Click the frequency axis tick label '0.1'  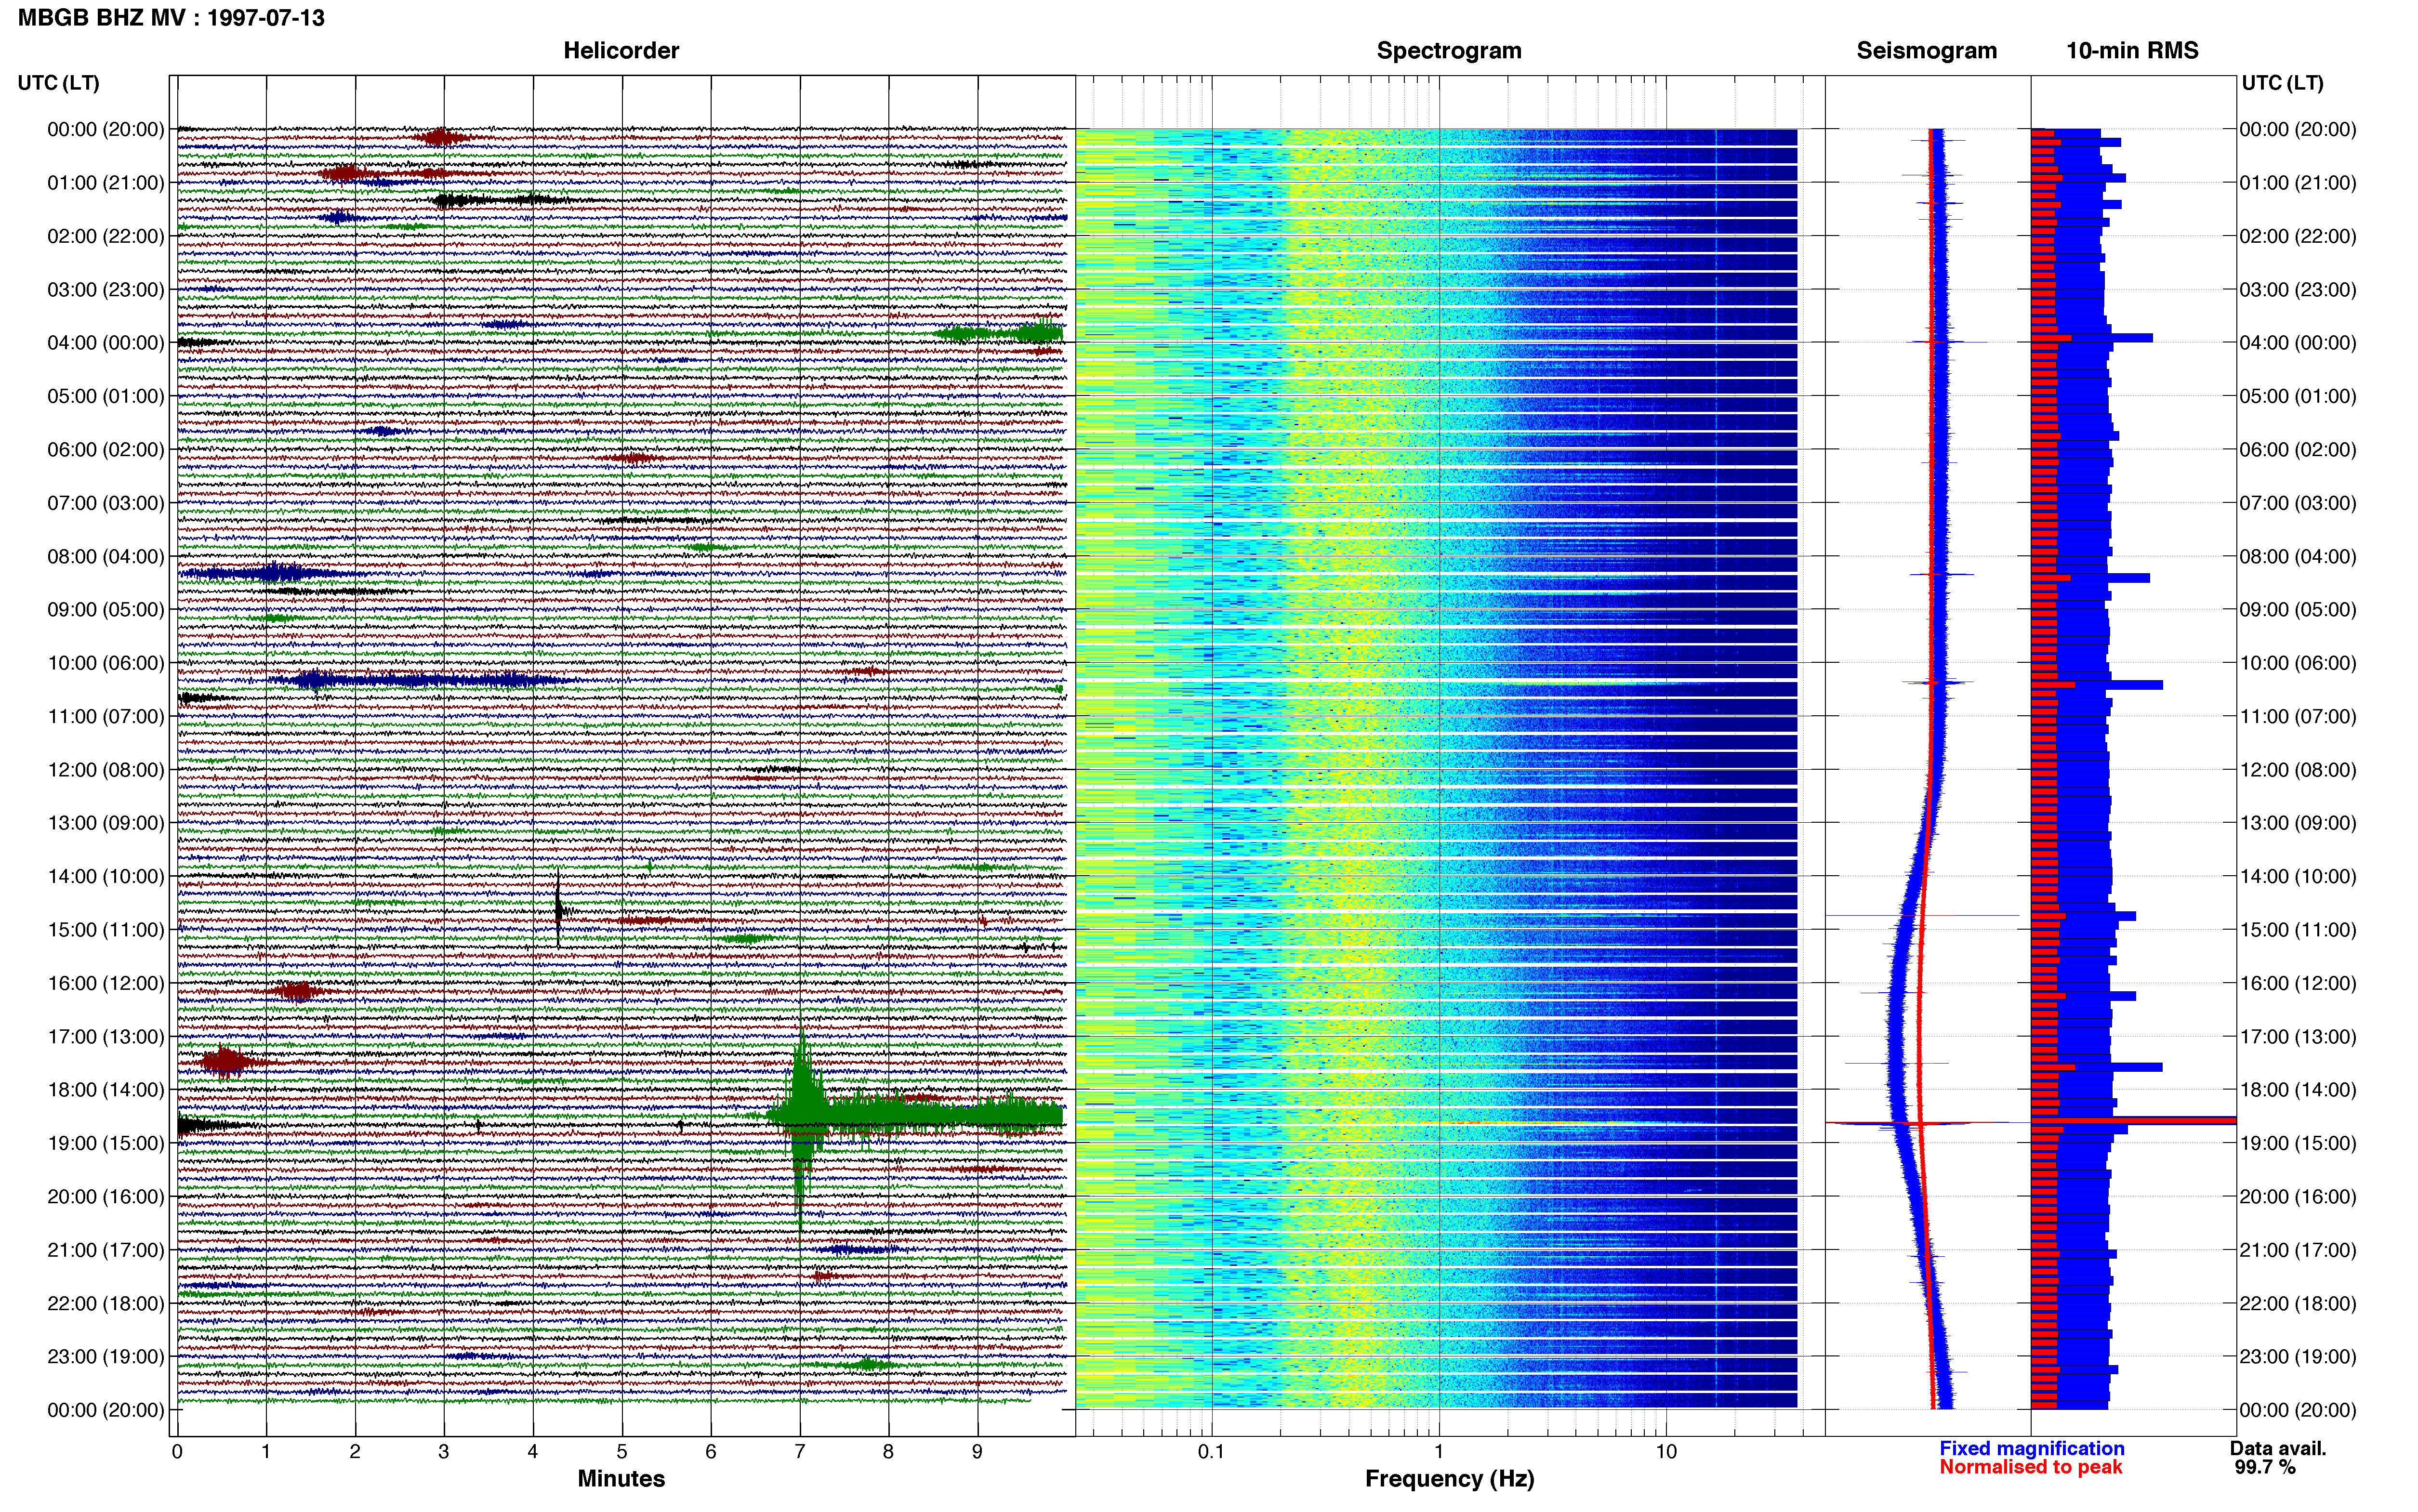(x=1211, y=1452)
